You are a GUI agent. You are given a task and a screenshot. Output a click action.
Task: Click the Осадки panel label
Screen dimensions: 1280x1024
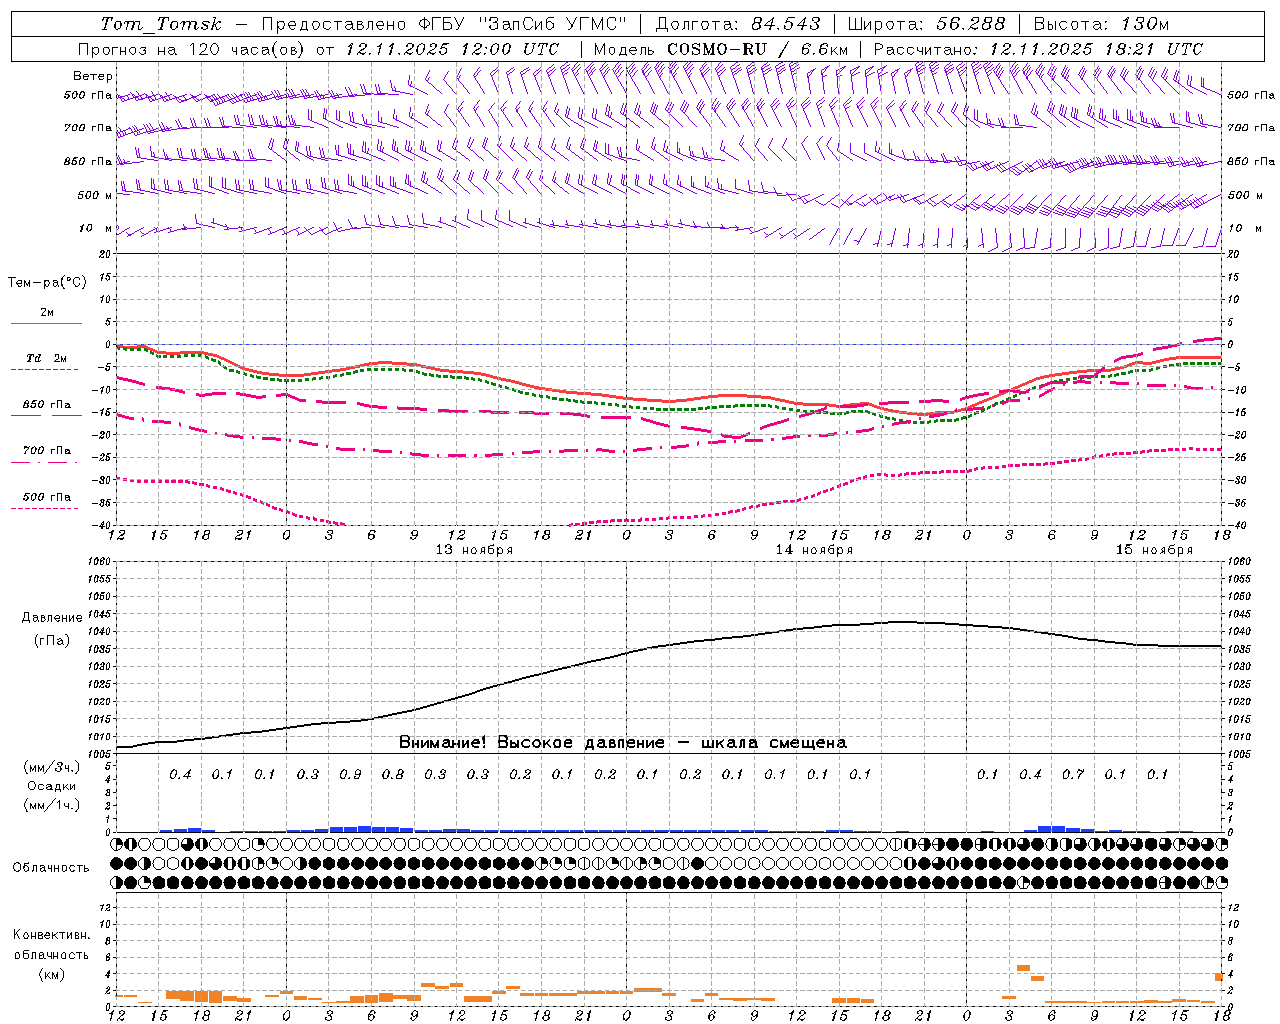point(51,786)
